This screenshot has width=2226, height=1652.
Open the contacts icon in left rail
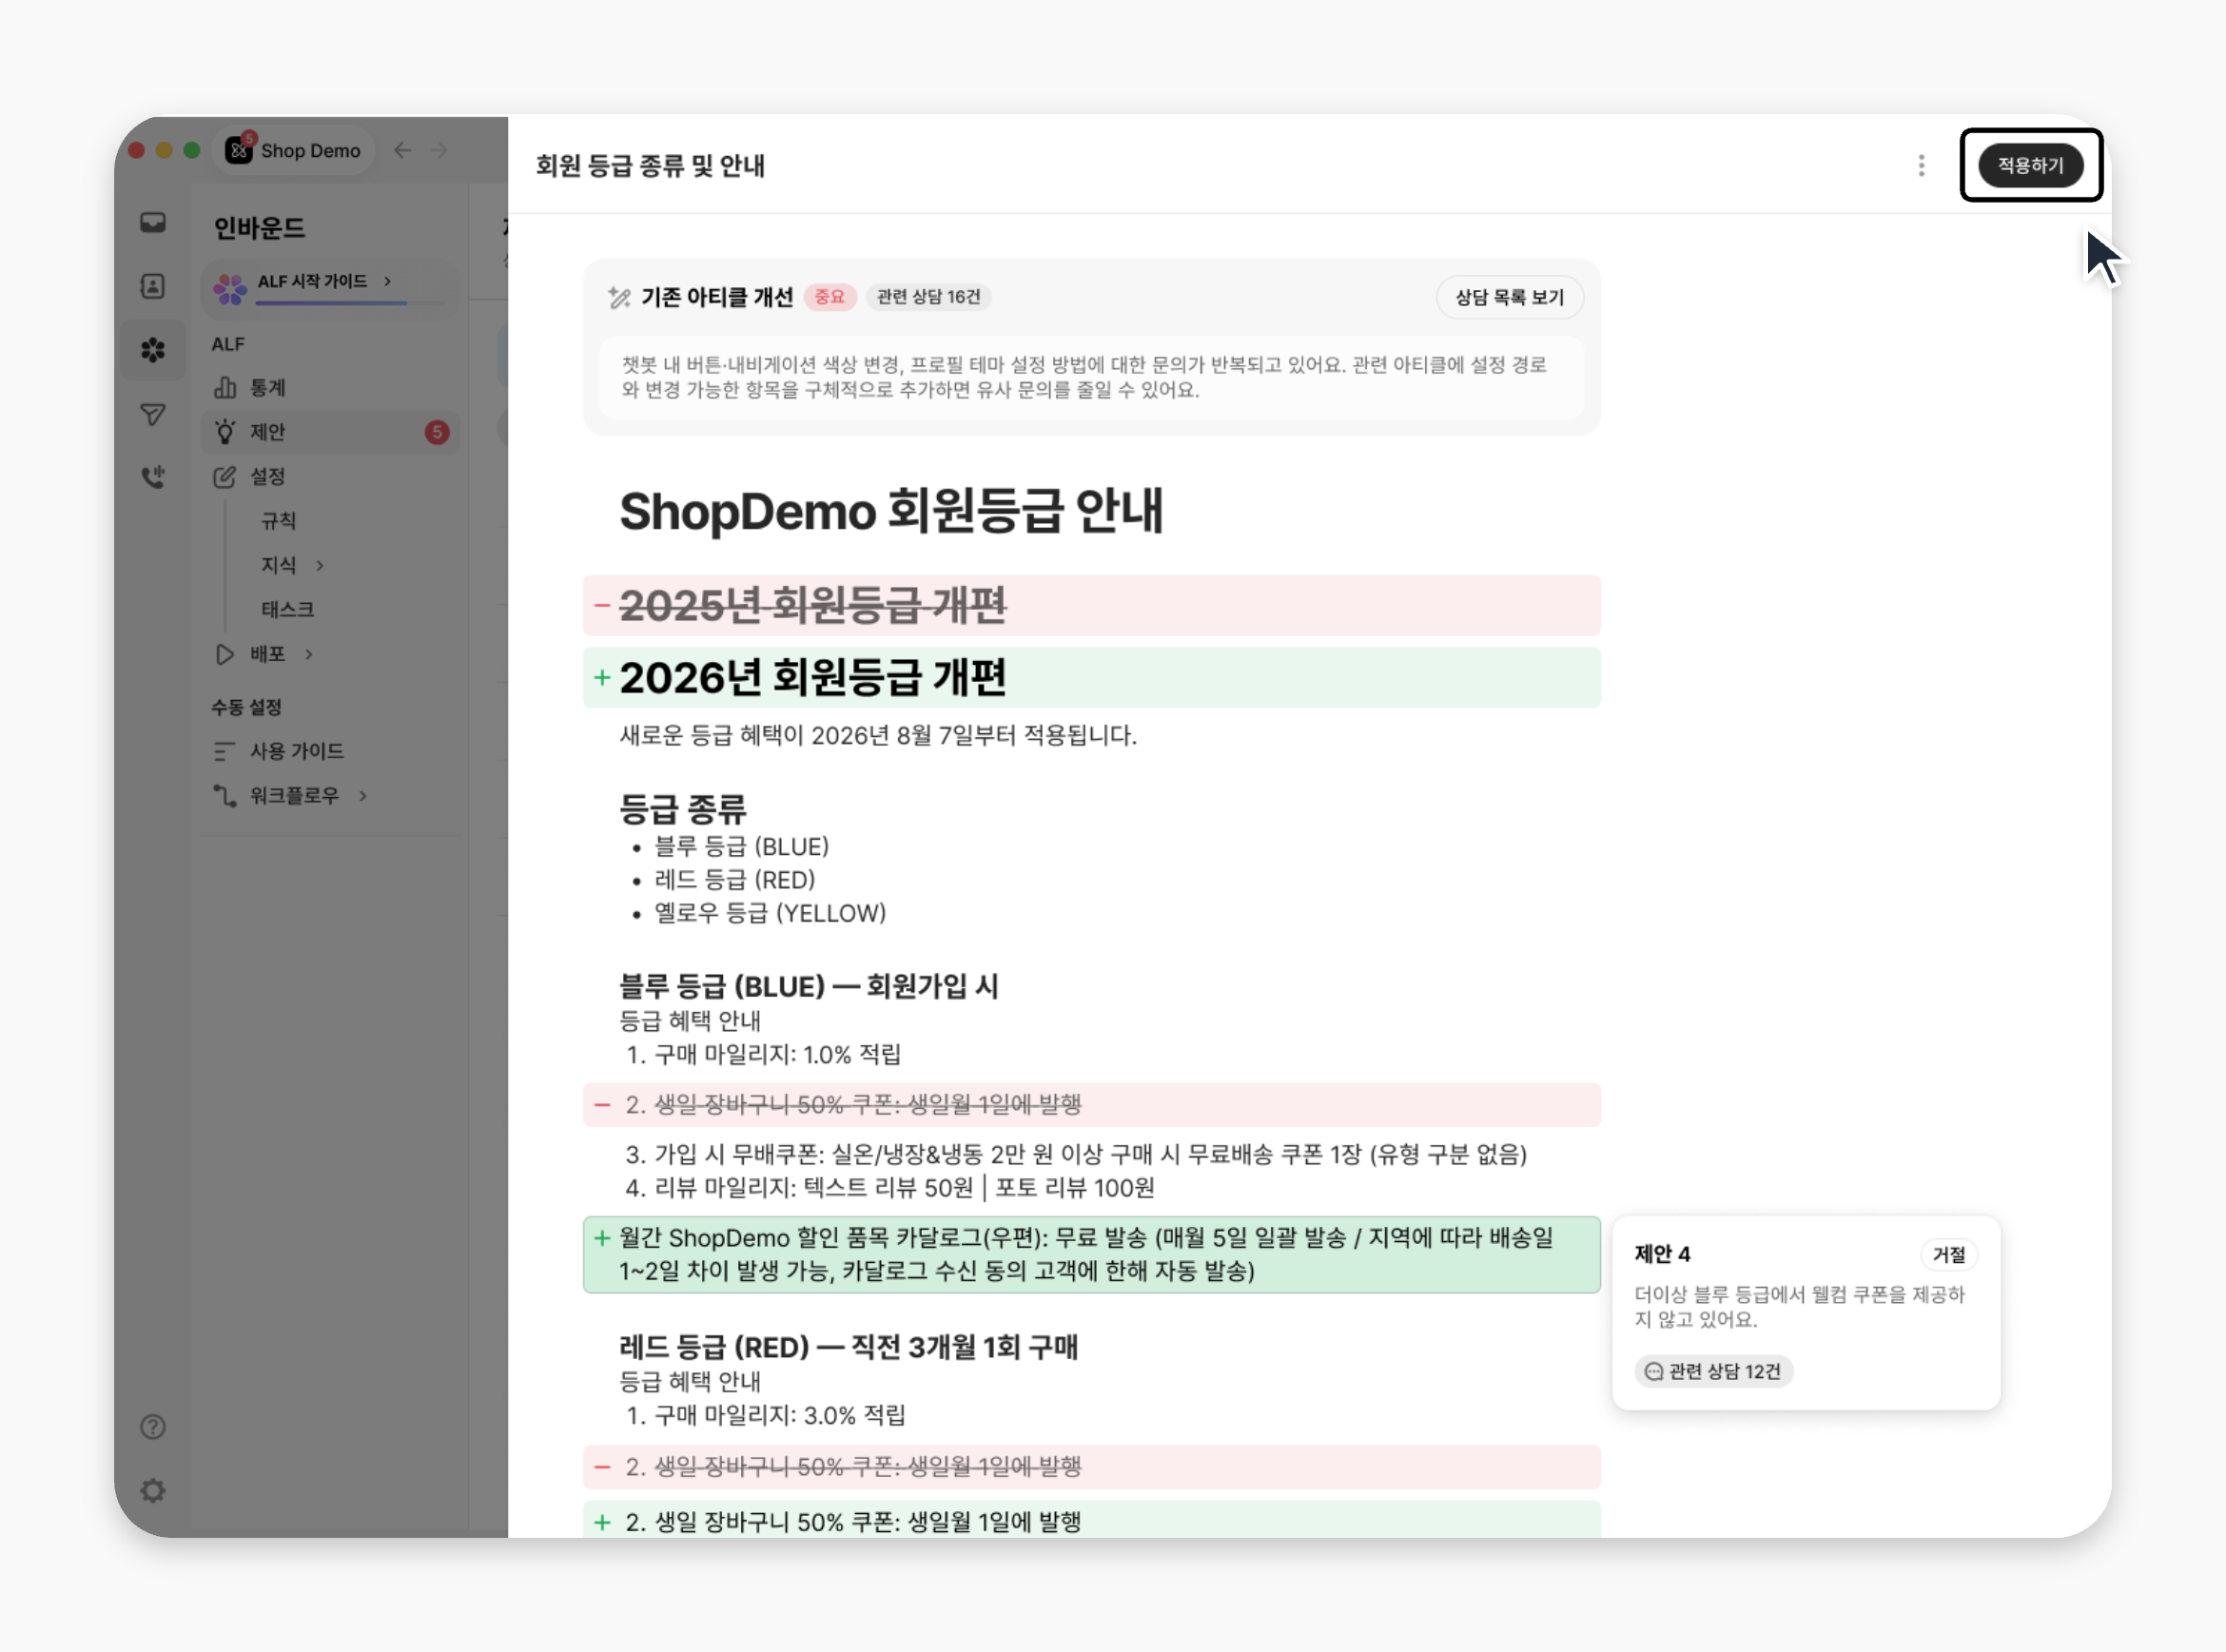point(153,287)
